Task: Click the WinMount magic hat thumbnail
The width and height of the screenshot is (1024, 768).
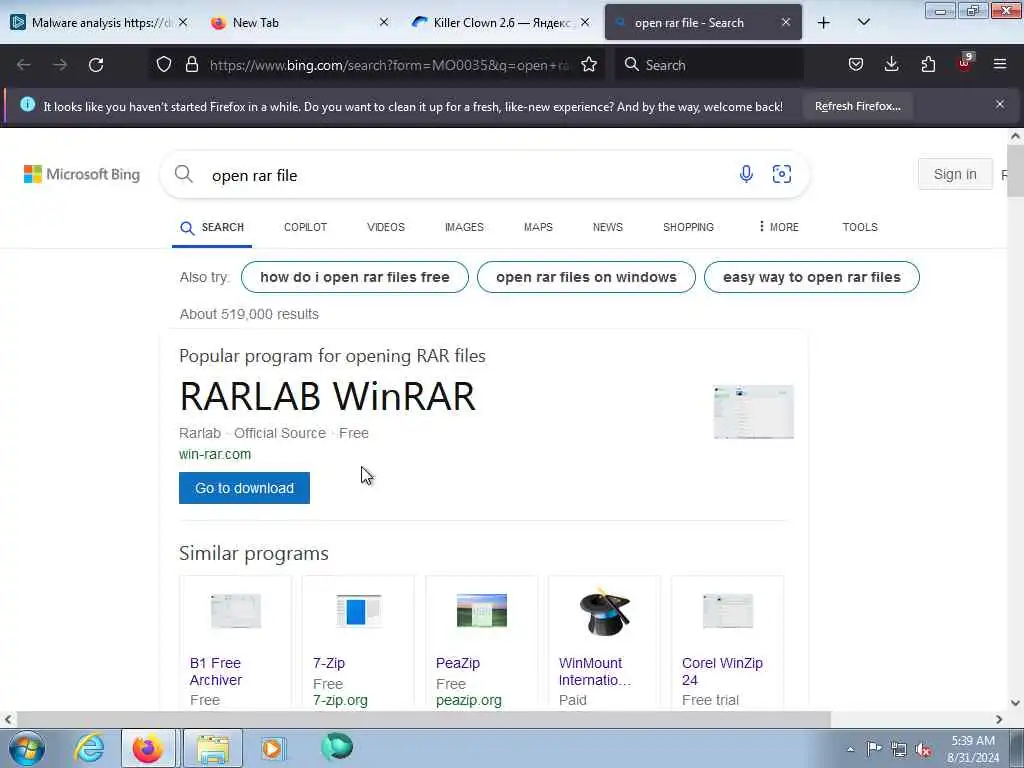Action: (605, 612)
